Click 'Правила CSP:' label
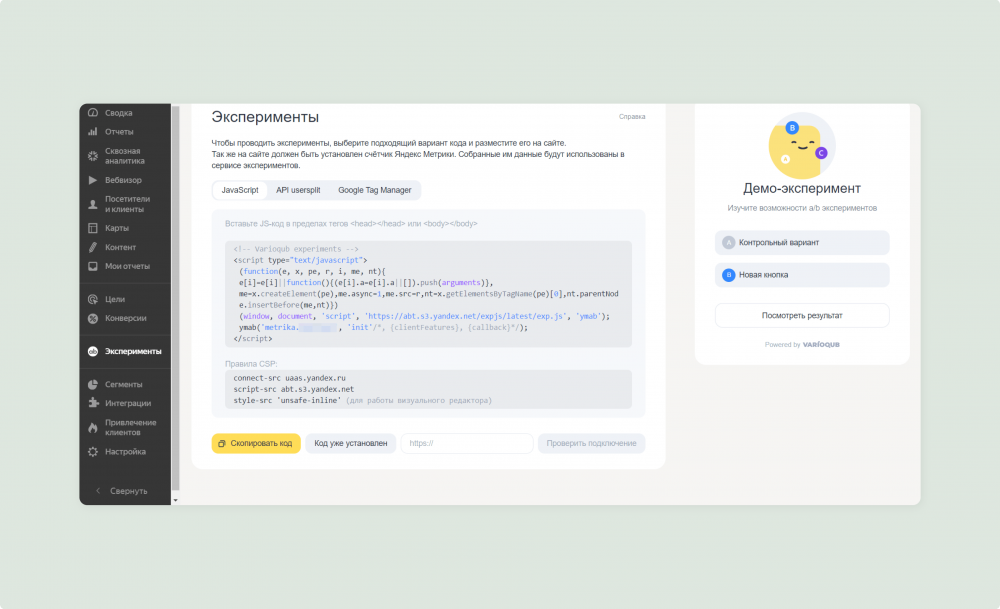The width and height of the screenshot is (1000, 609). pos(251,363)
